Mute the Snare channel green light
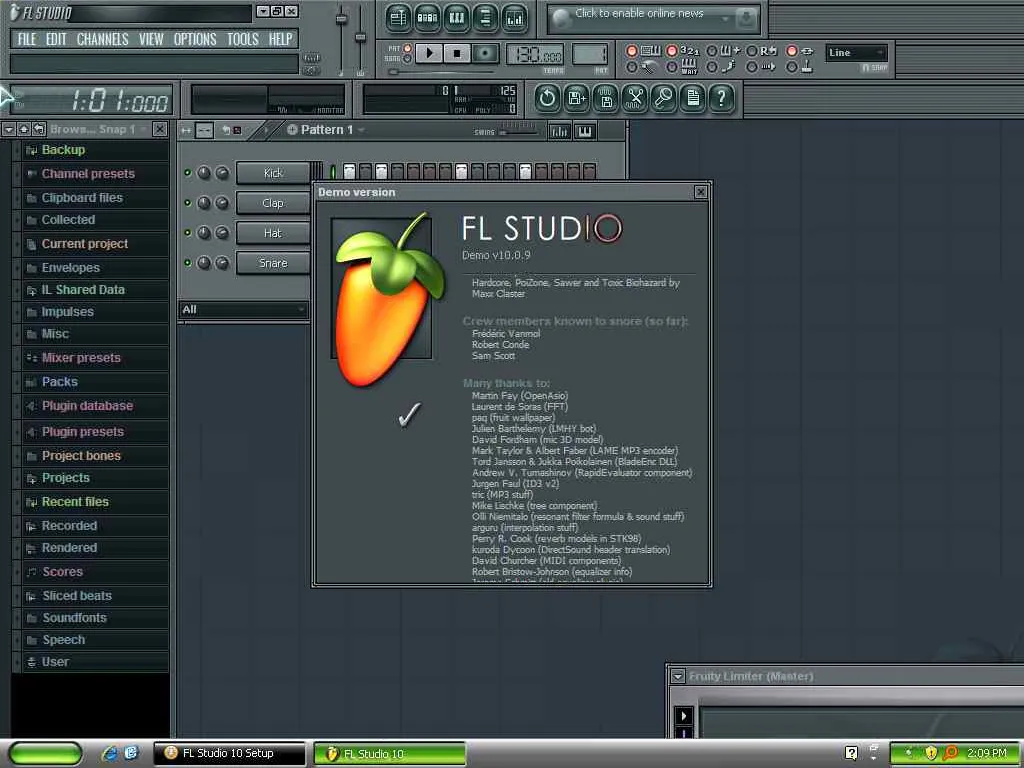The image size is (1024, 768). 187,263
